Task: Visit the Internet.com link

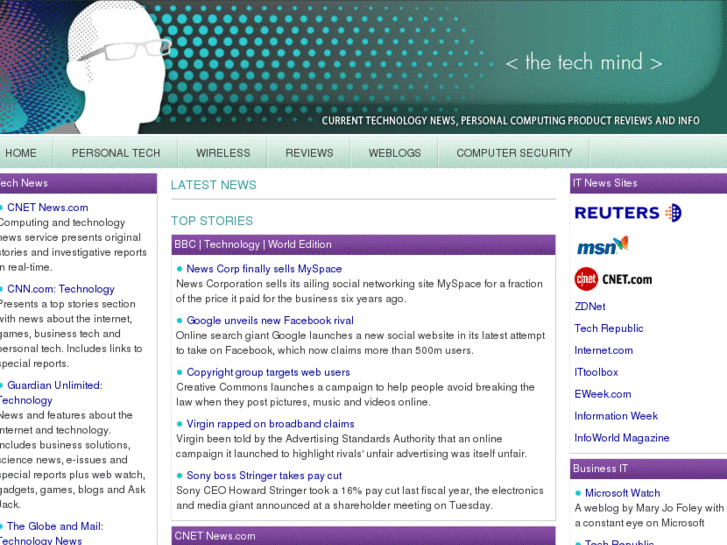Action: (x=604, y=350)
